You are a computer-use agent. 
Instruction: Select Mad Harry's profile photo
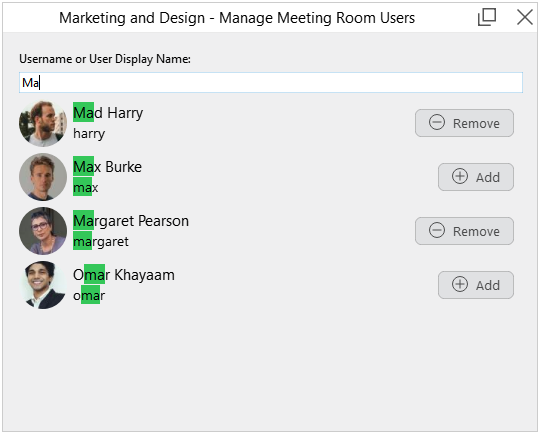pyautogui.click(x=43, y=123)
